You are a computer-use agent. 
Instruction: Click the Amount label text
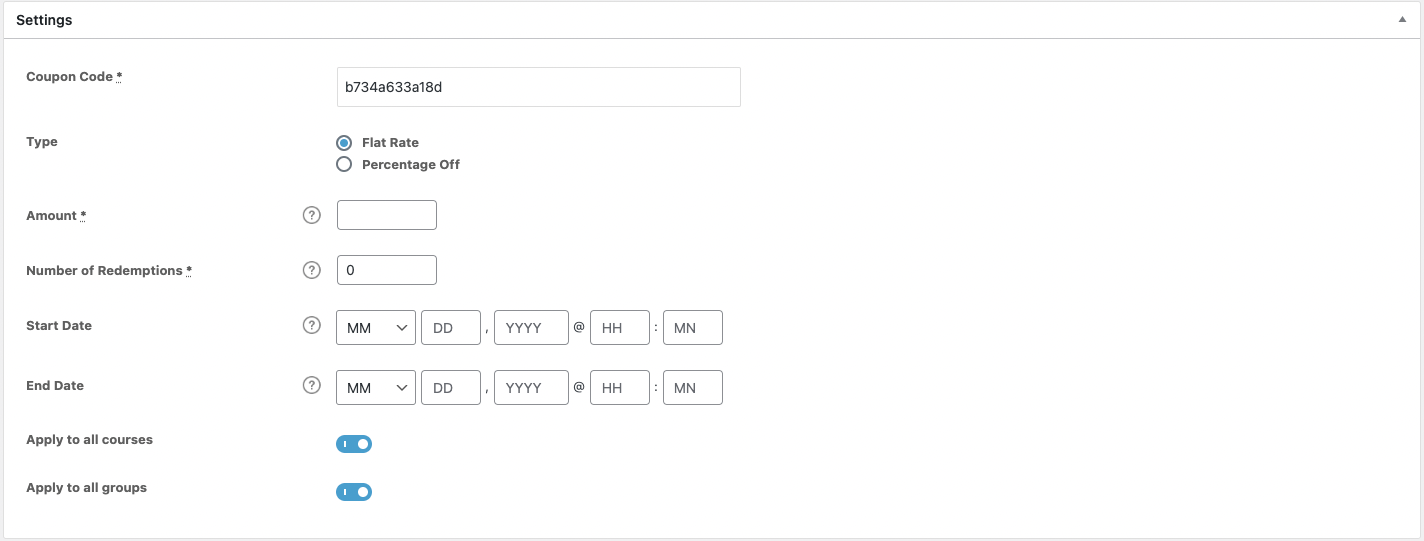click(56, 216)
